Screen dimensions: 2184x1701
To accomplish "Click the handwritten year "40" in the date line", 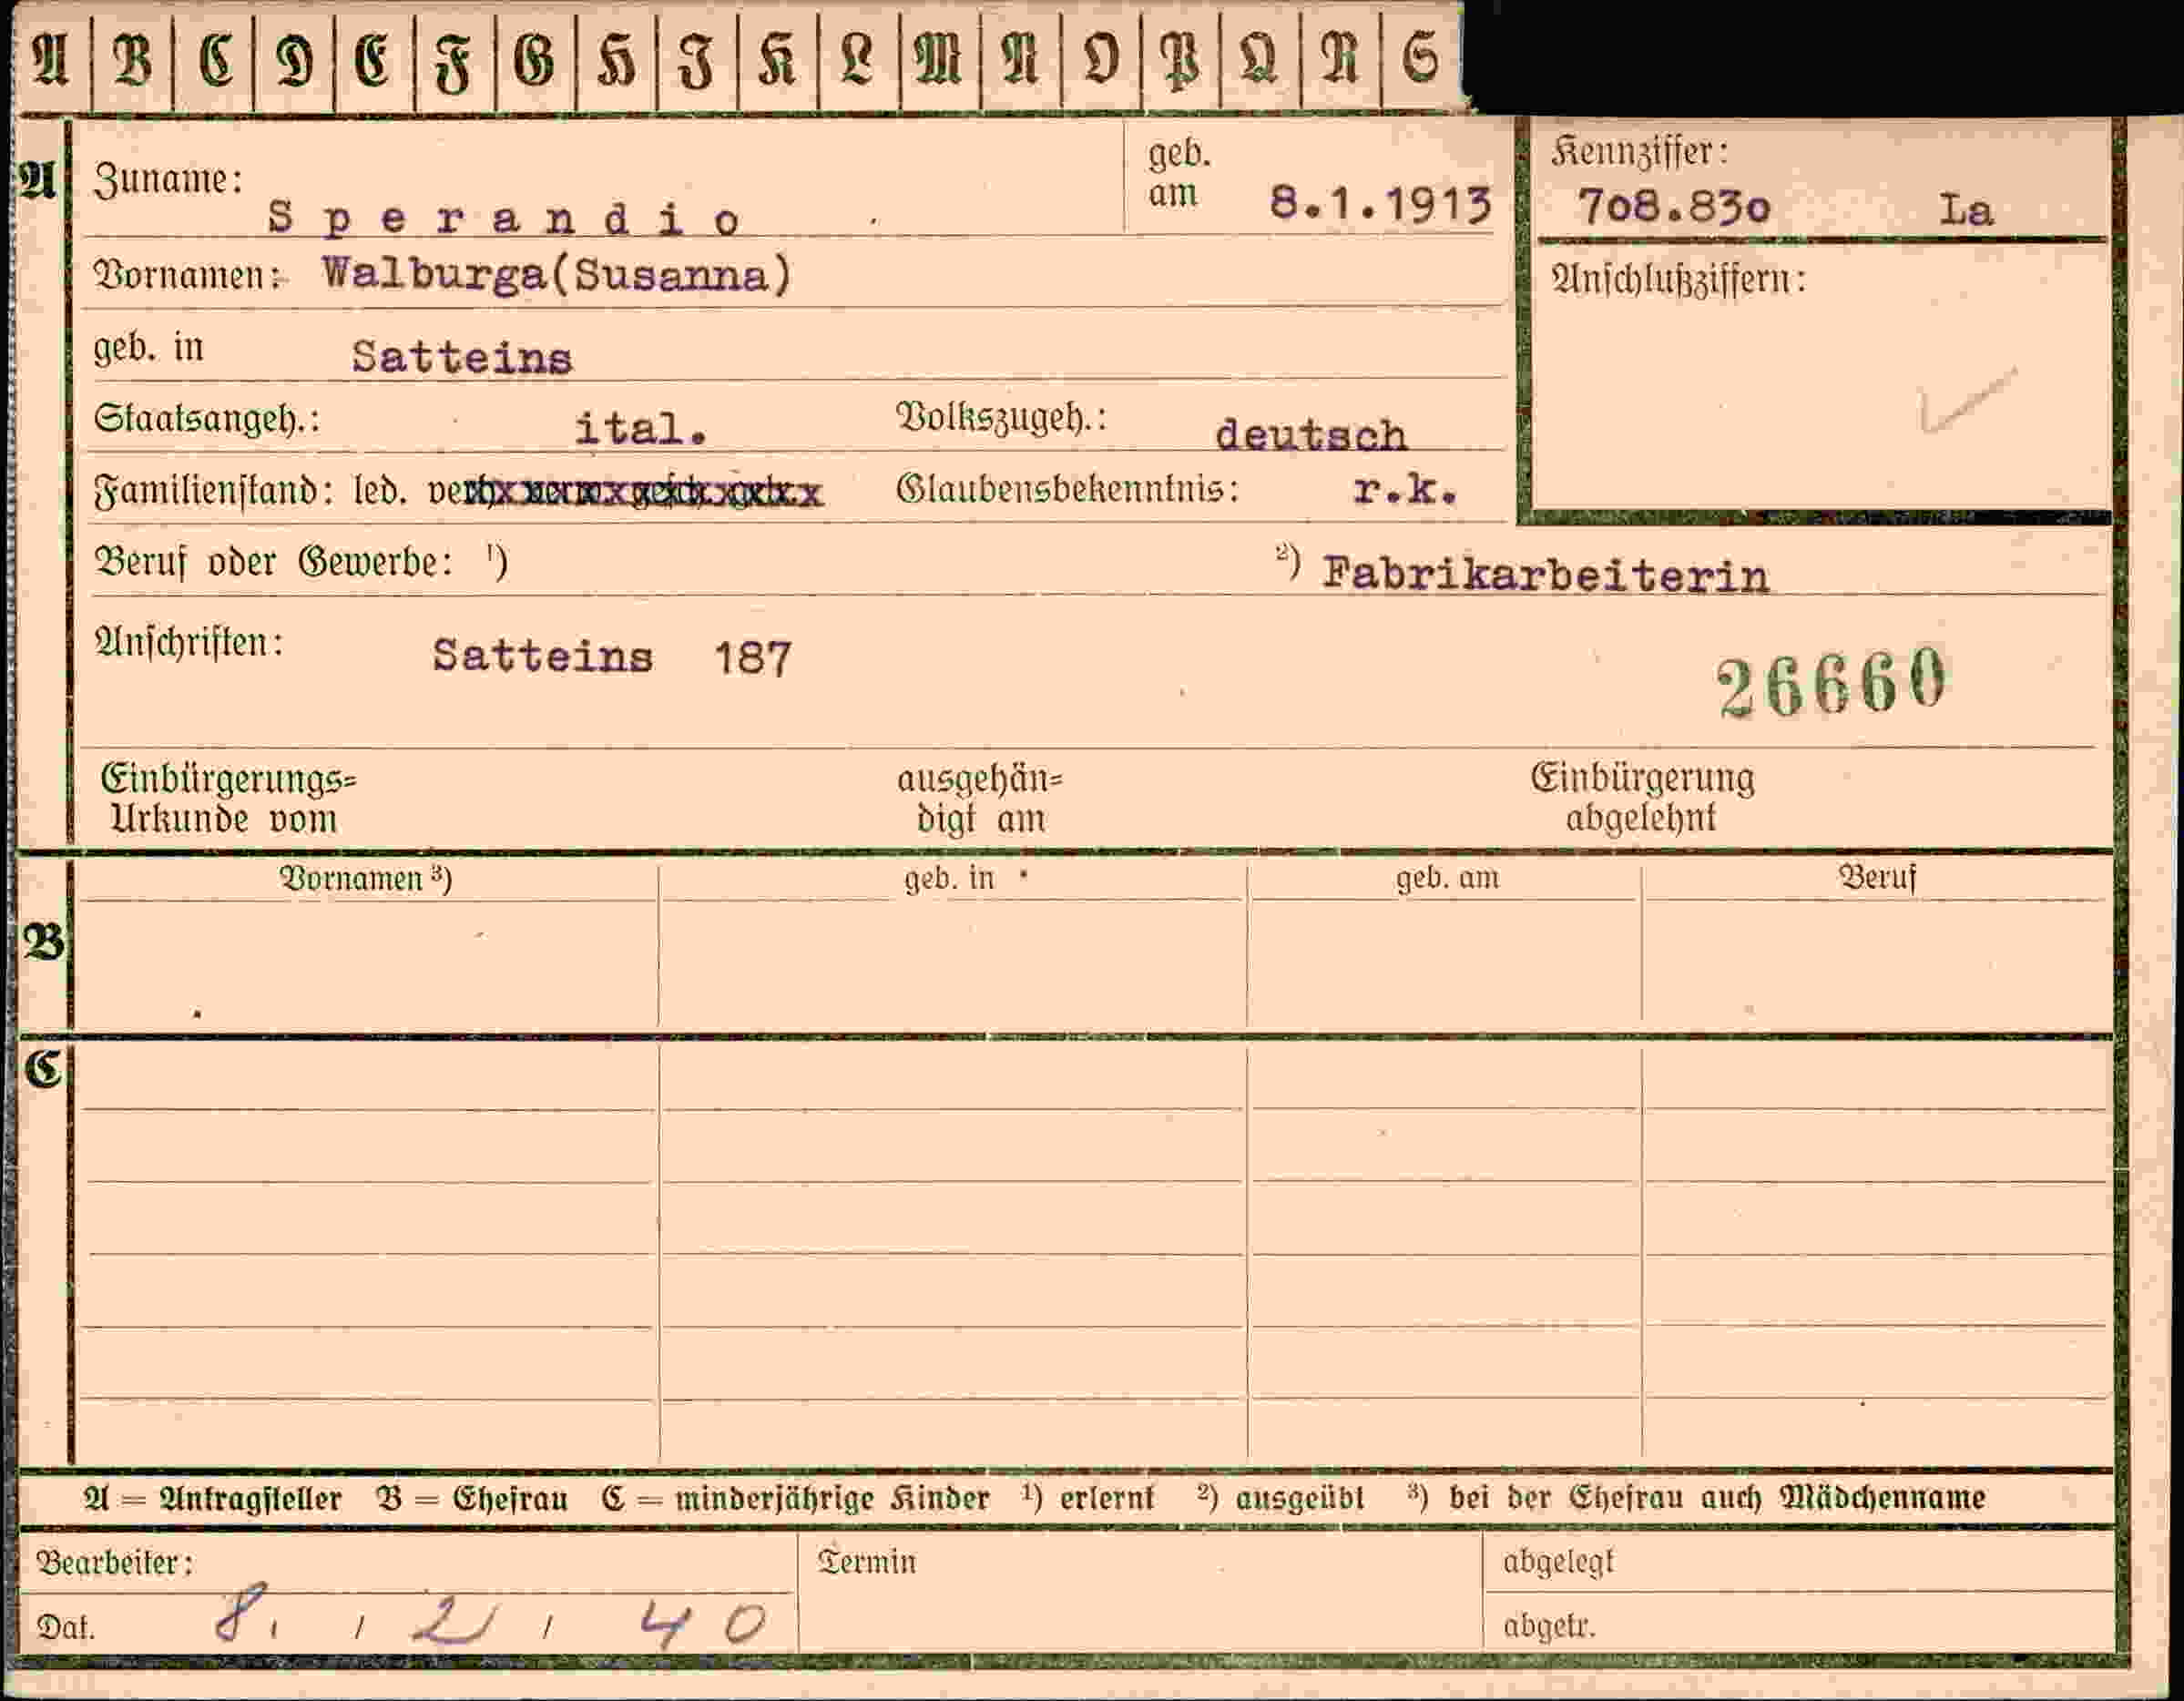I will click(x=703, y=1622).
